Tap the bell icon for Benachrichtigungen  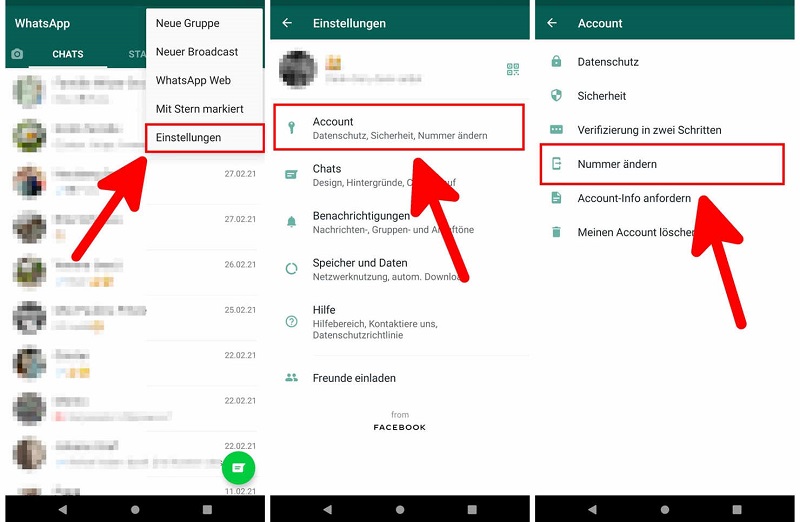pyautogui.click(x=291, y=221)
